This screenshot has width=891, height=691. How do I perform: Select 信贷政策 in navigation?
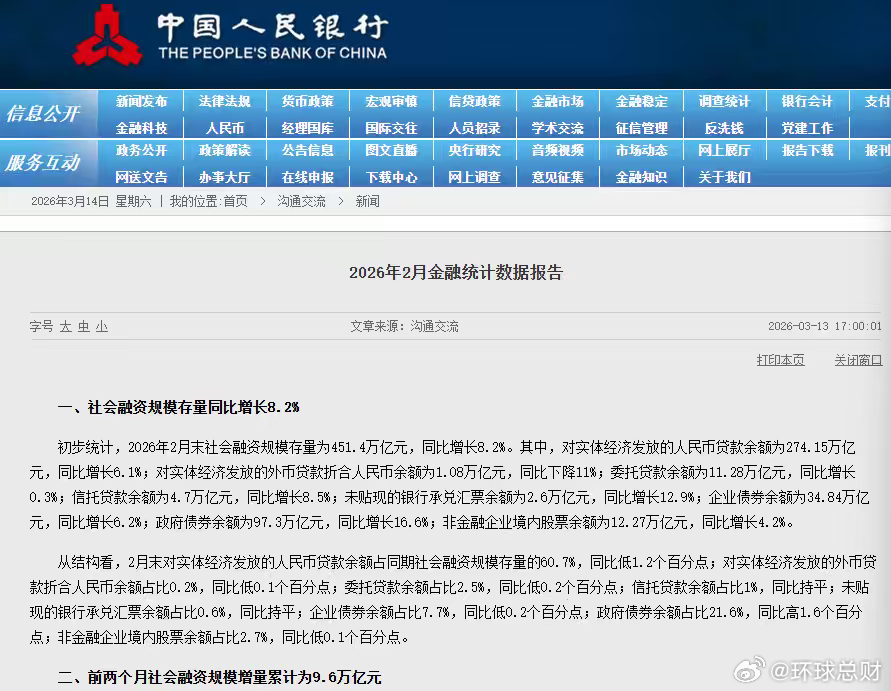pos(474,102)
